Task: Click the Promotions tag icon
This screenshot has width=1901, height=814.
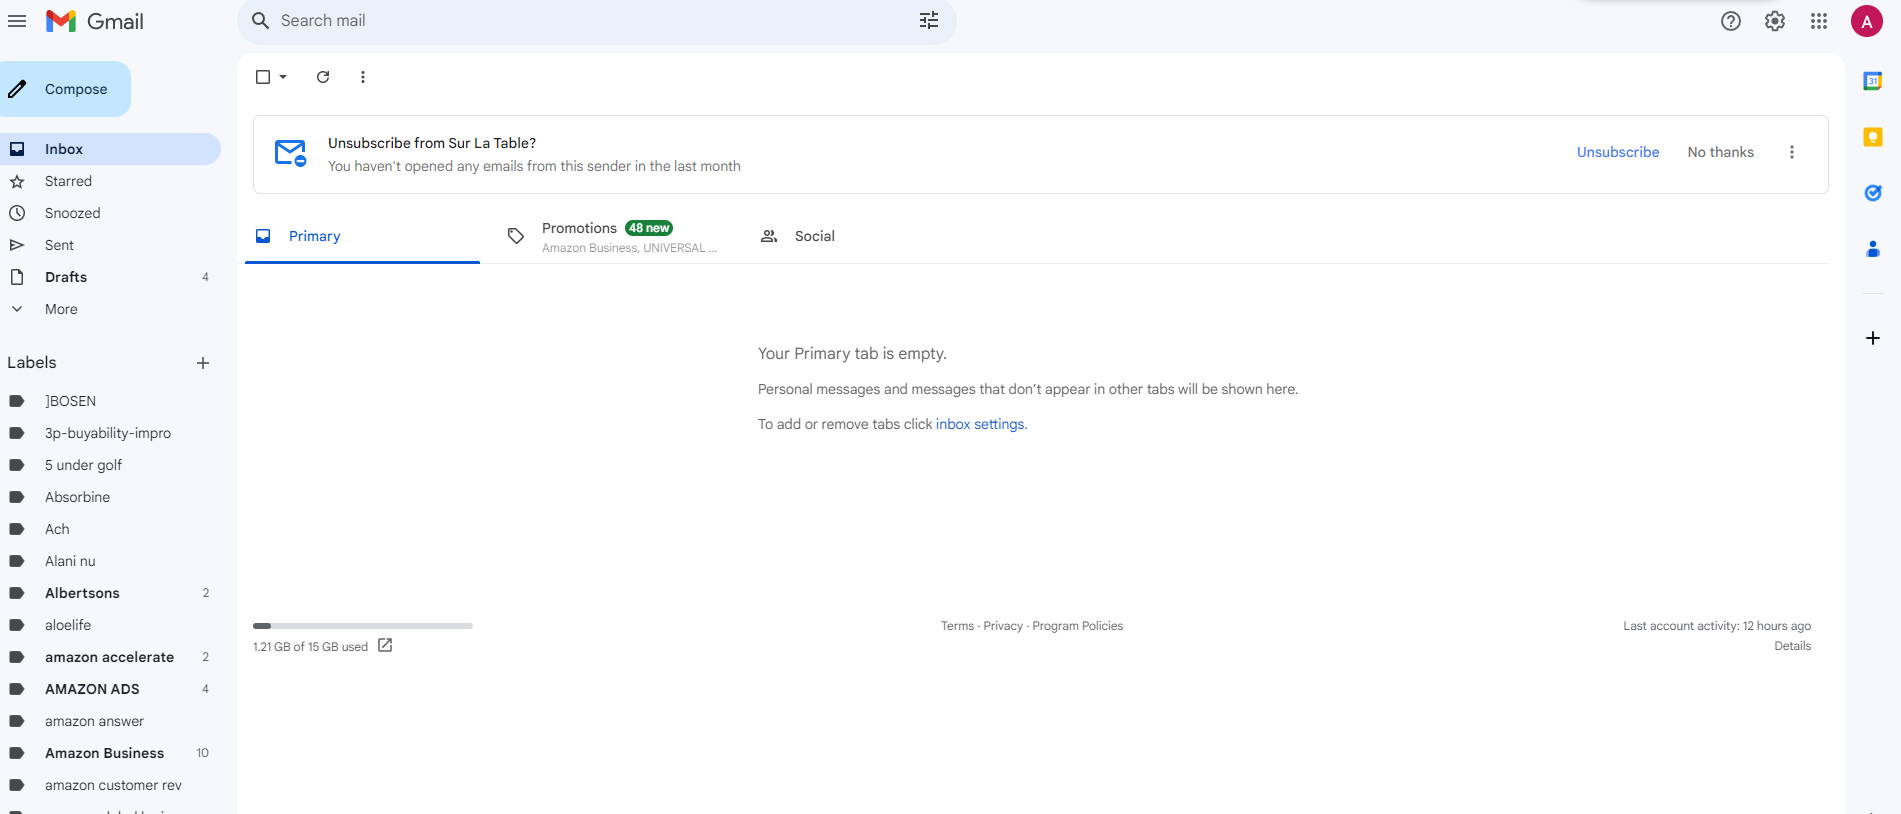Action: click(x=516, y=236)
